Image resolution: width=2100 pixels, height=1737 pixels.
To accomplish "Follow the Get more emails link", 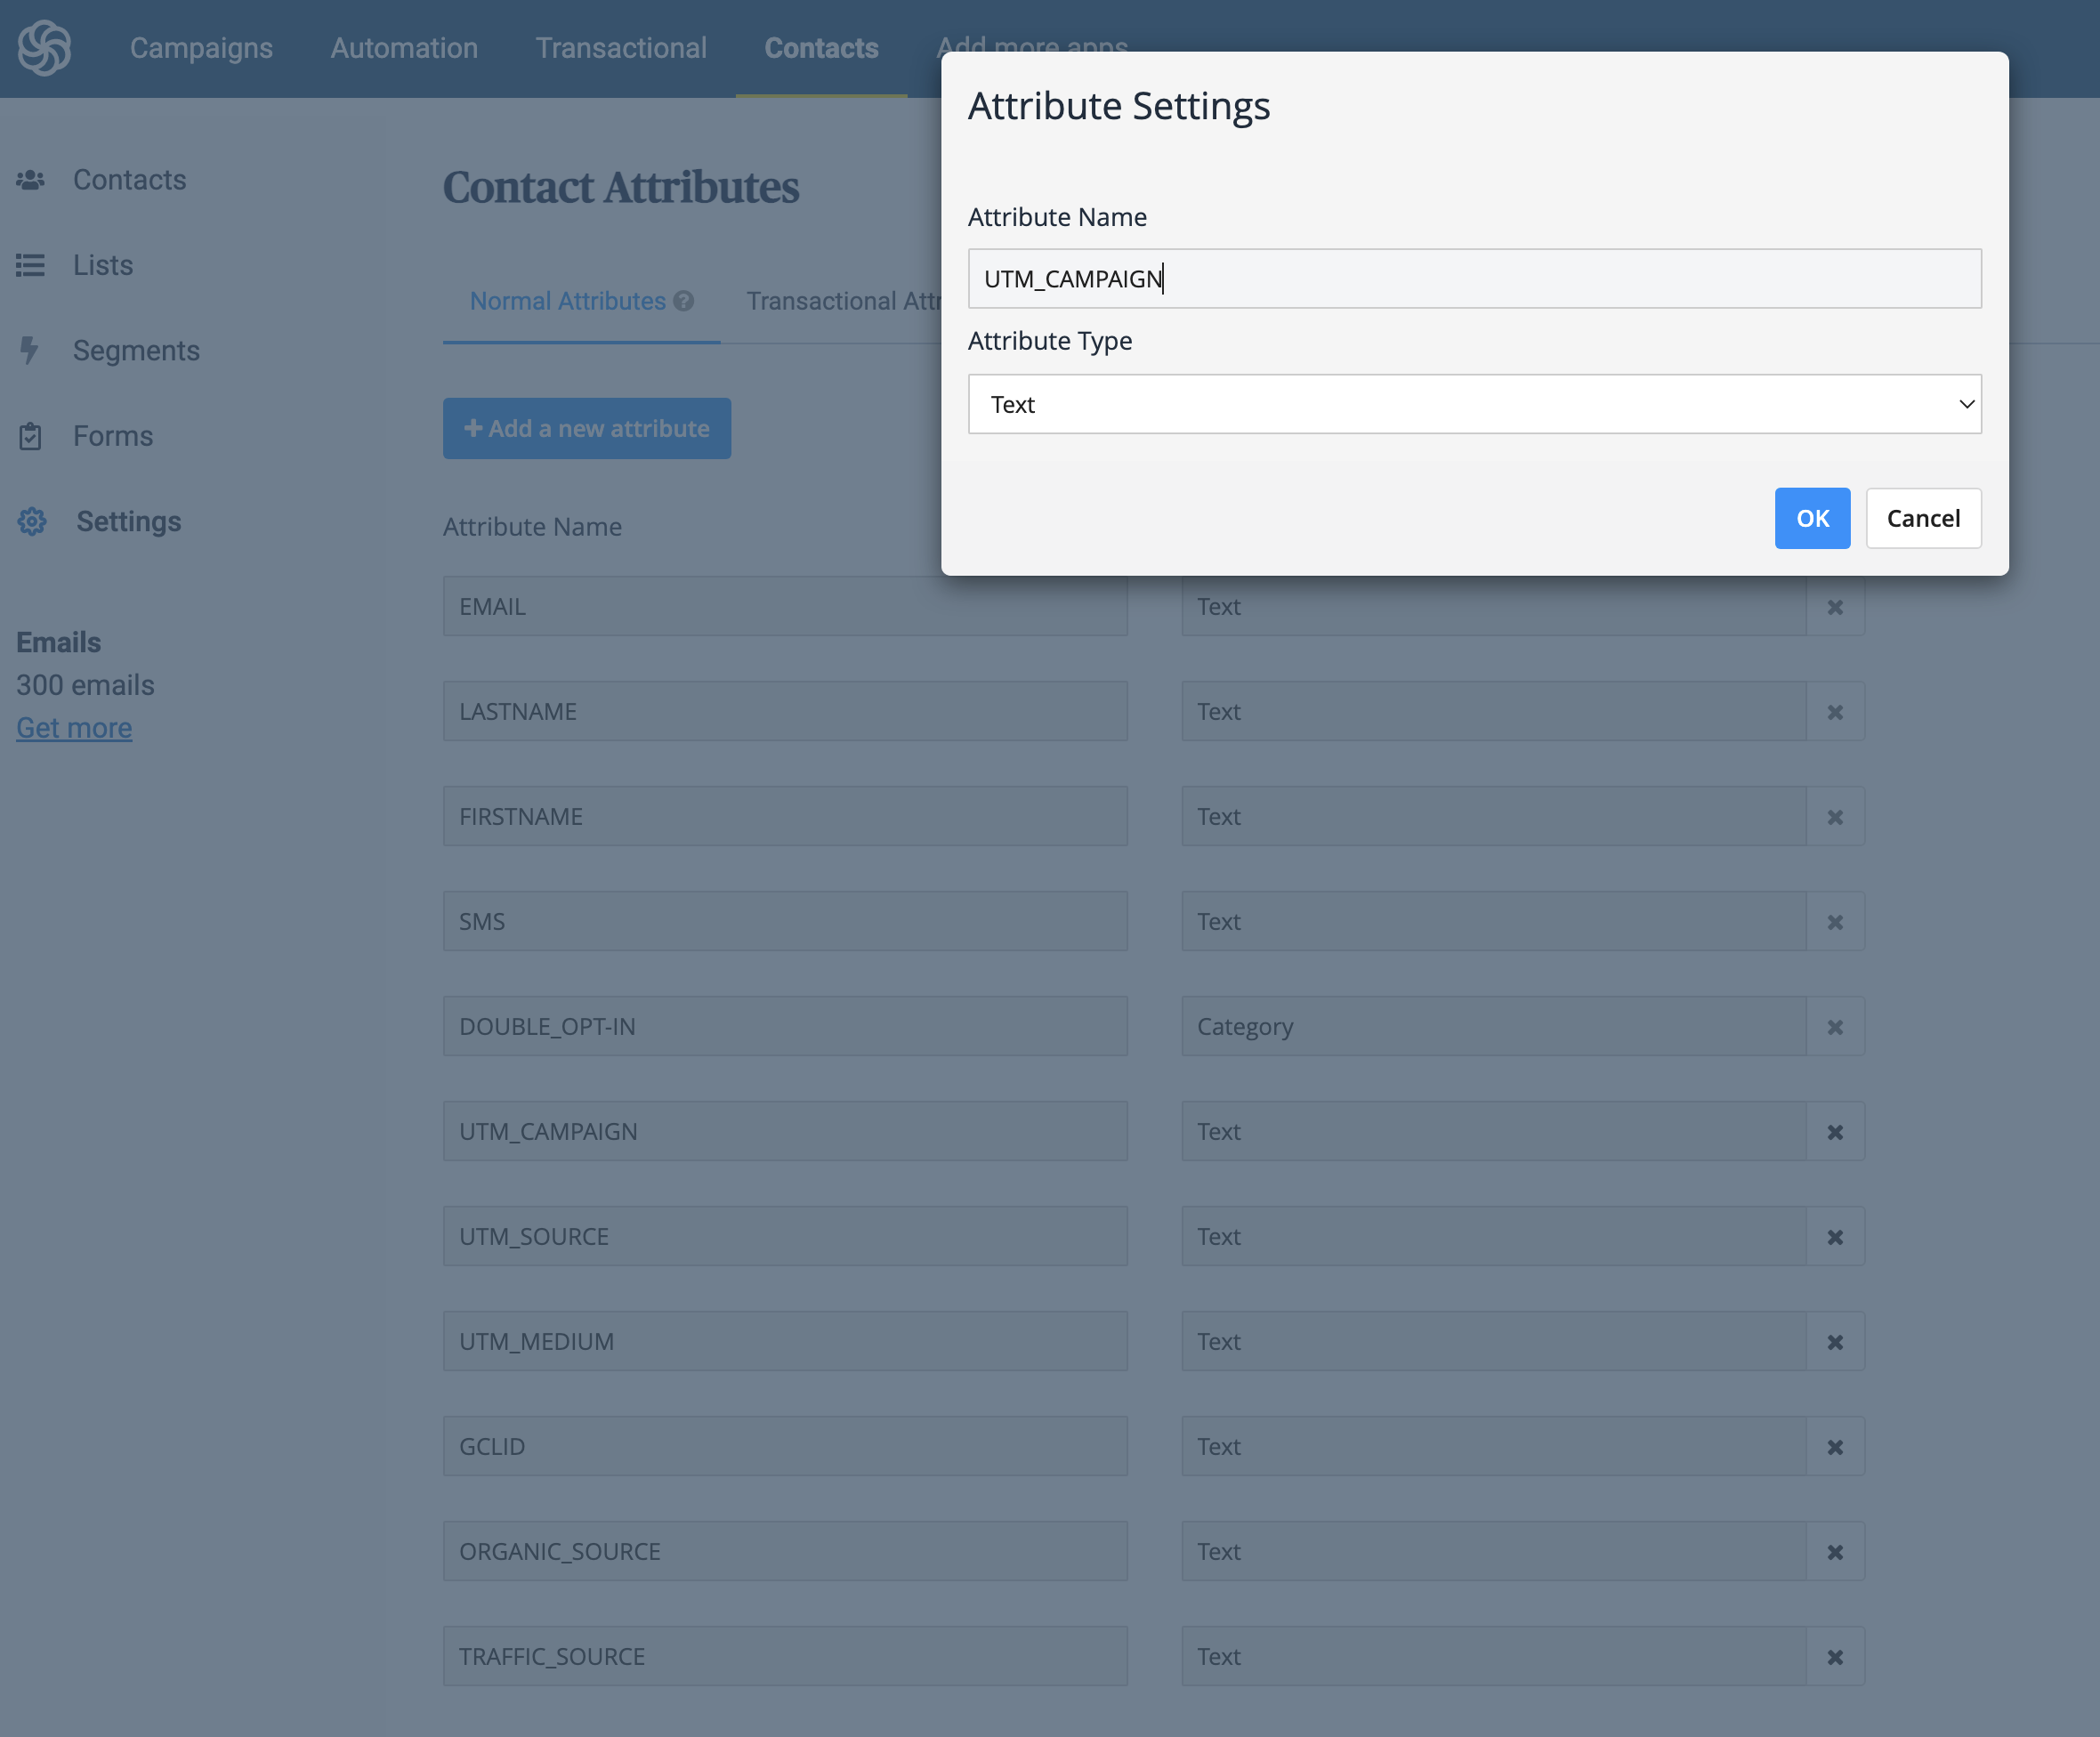I will click(x=74, y=728).
